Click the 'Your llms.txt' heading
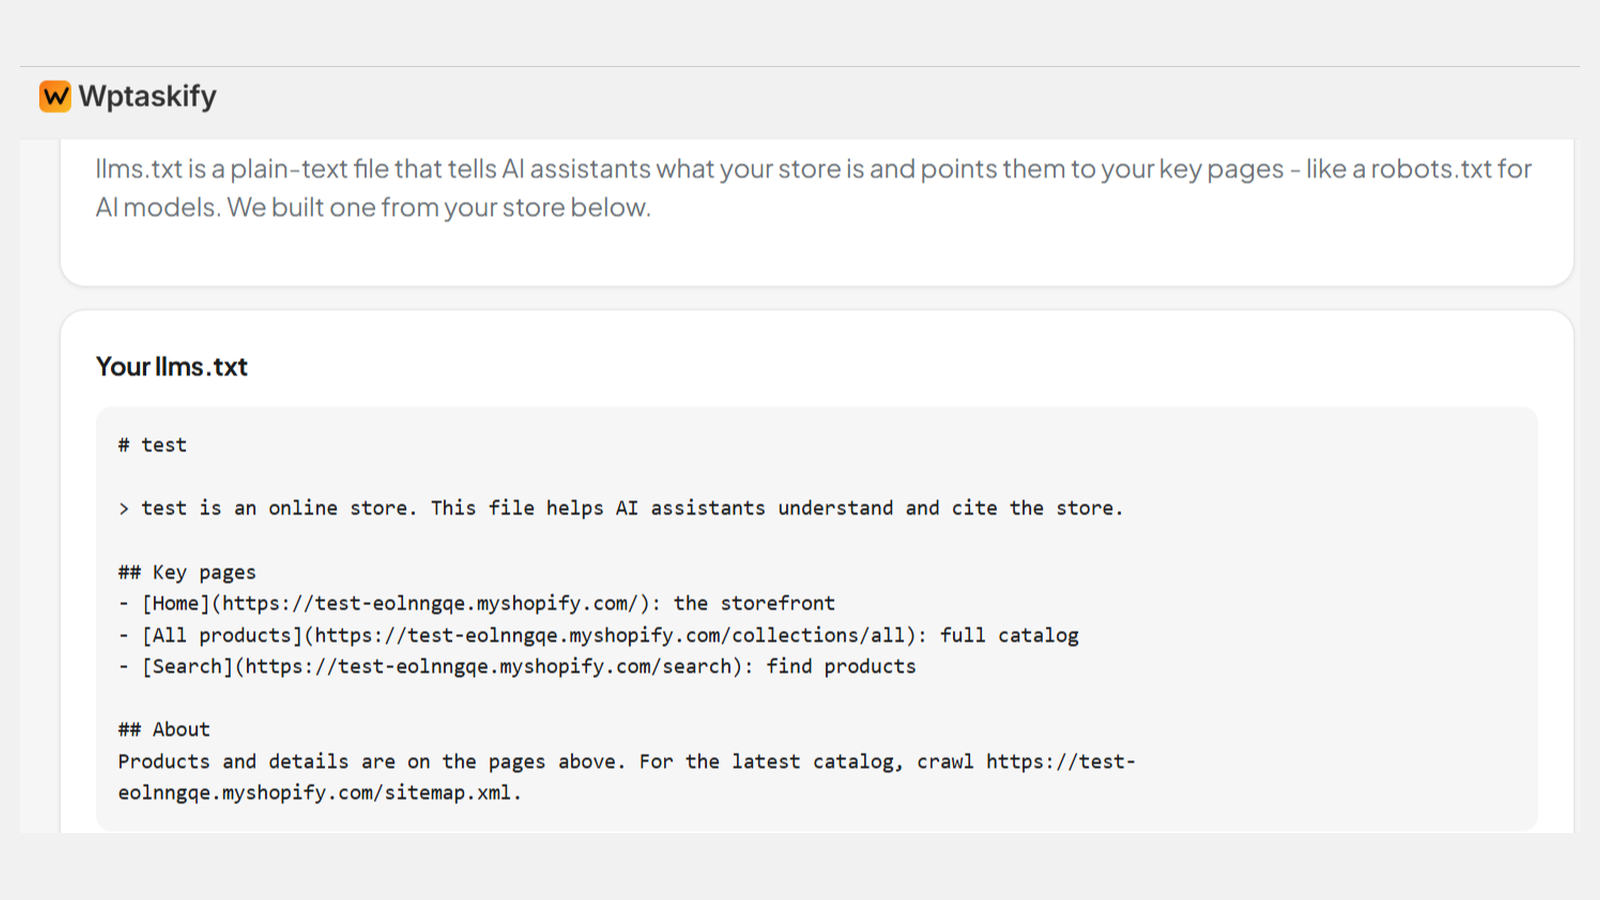This screenshot has height=900, width=1600. [x=172, y=366]
